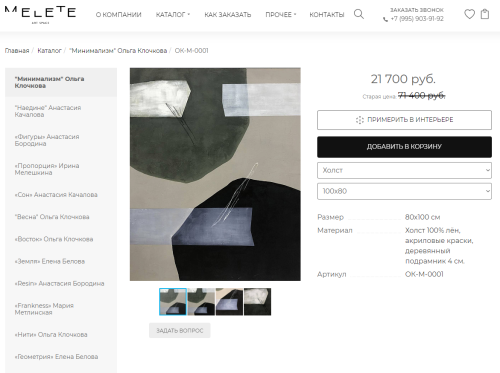Image resolution: width=500 pixels, height=373 pixels.
Task: Click the main painting image
Action: point(215,174)
